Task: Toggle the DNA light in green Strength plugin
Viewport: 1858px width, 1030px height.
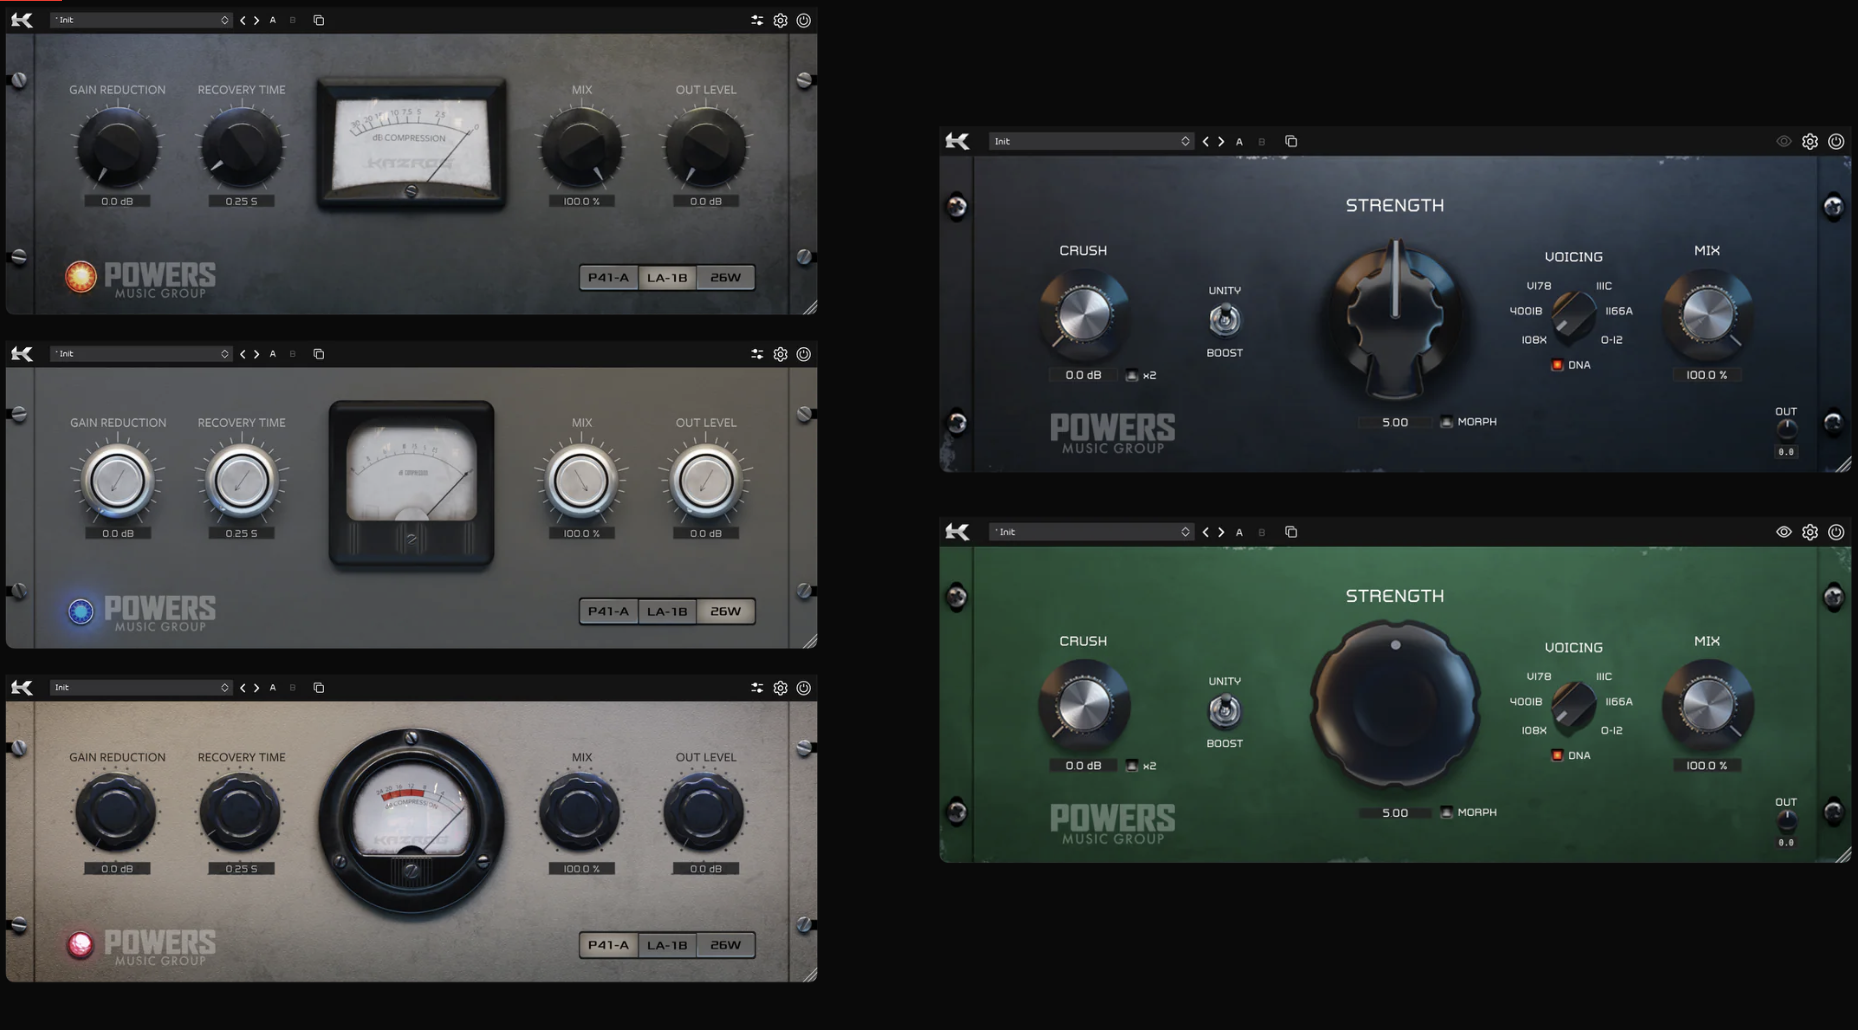Action: tap(1557, 755)
